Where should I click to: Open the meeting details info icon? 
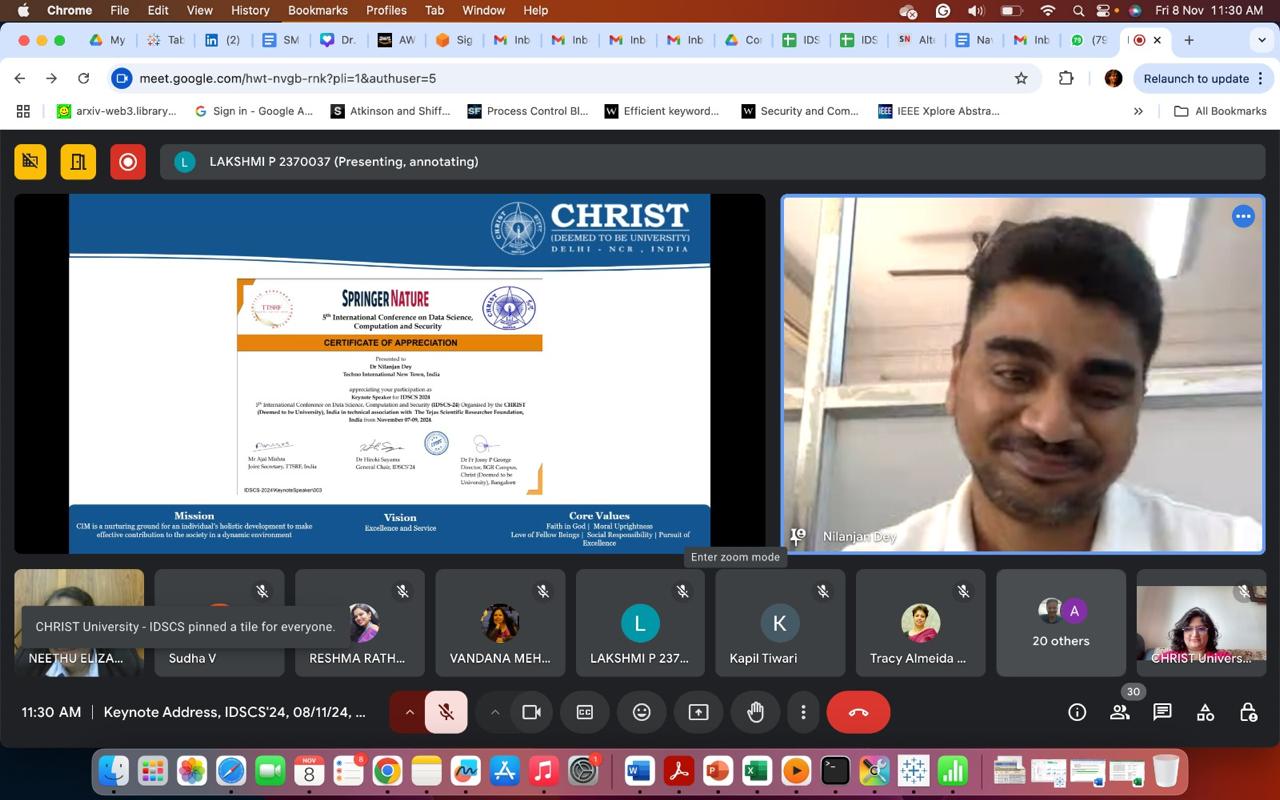click(x=1077, y=712)
